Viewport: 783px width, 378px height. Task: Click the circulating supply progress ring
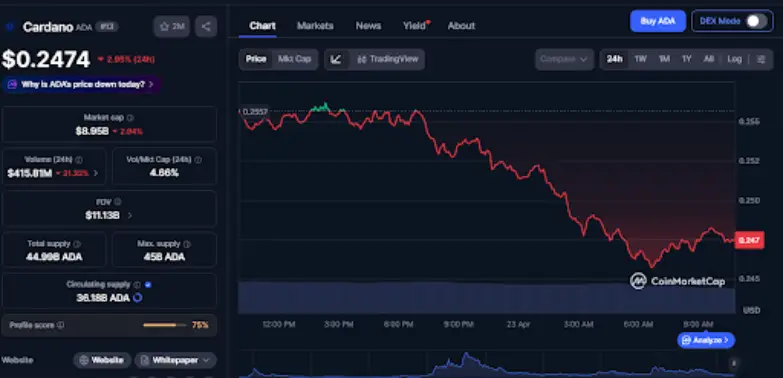[137, 298]
